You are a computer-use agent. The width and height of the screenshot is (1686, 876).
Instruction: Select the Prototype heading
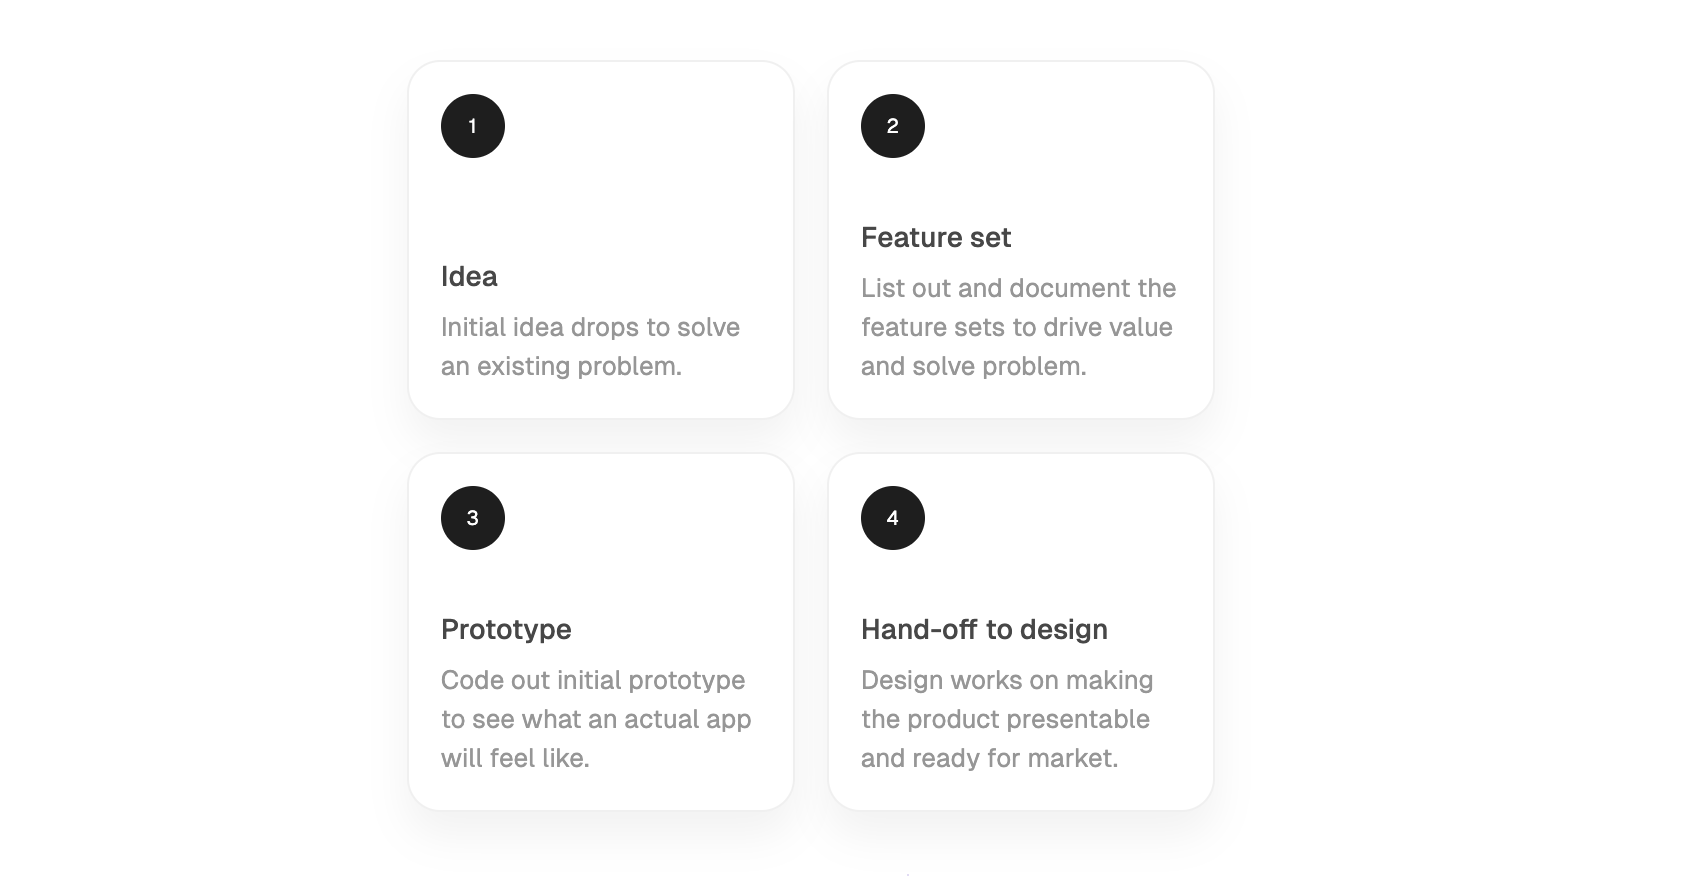[x=506, y=629]
